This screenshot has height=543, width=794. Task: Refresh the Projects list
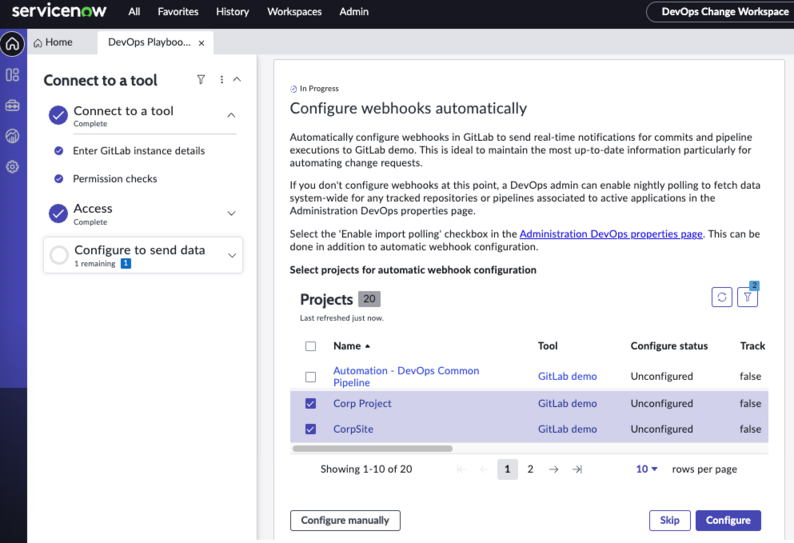pyautogui.click(x=722, y=297)
